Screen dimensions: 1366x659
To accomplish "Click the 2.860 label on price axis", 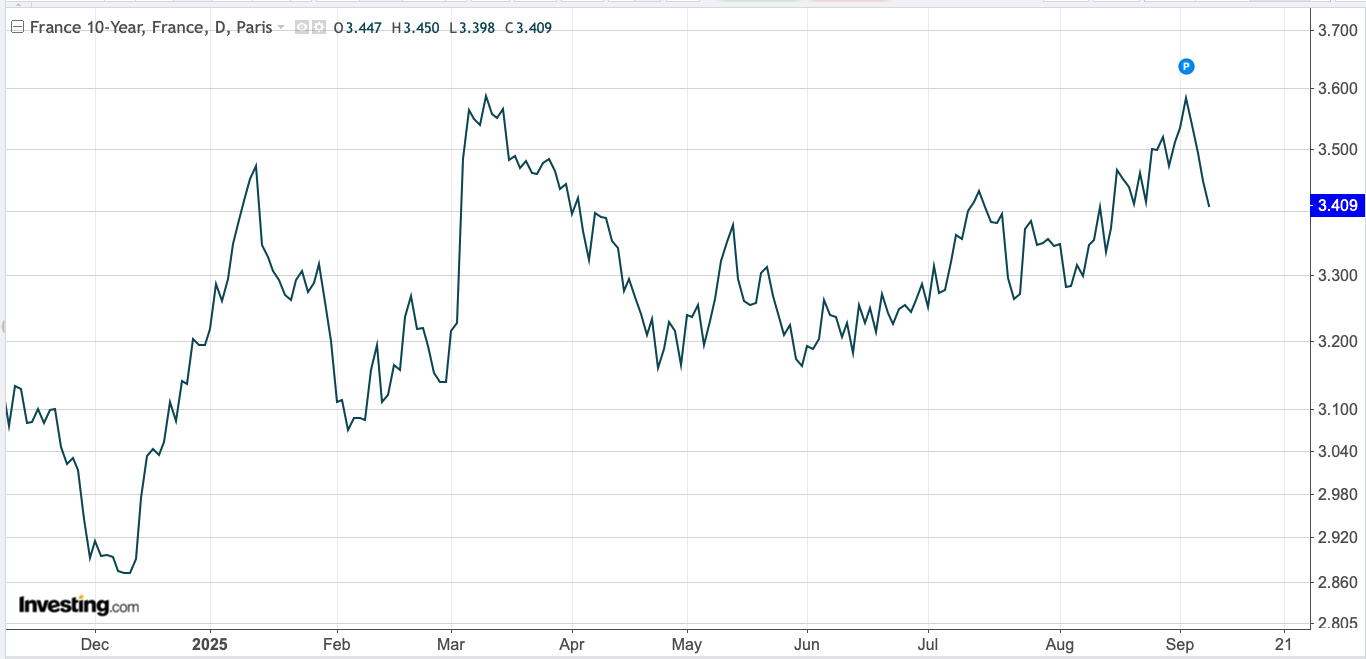I will 1337,582.
